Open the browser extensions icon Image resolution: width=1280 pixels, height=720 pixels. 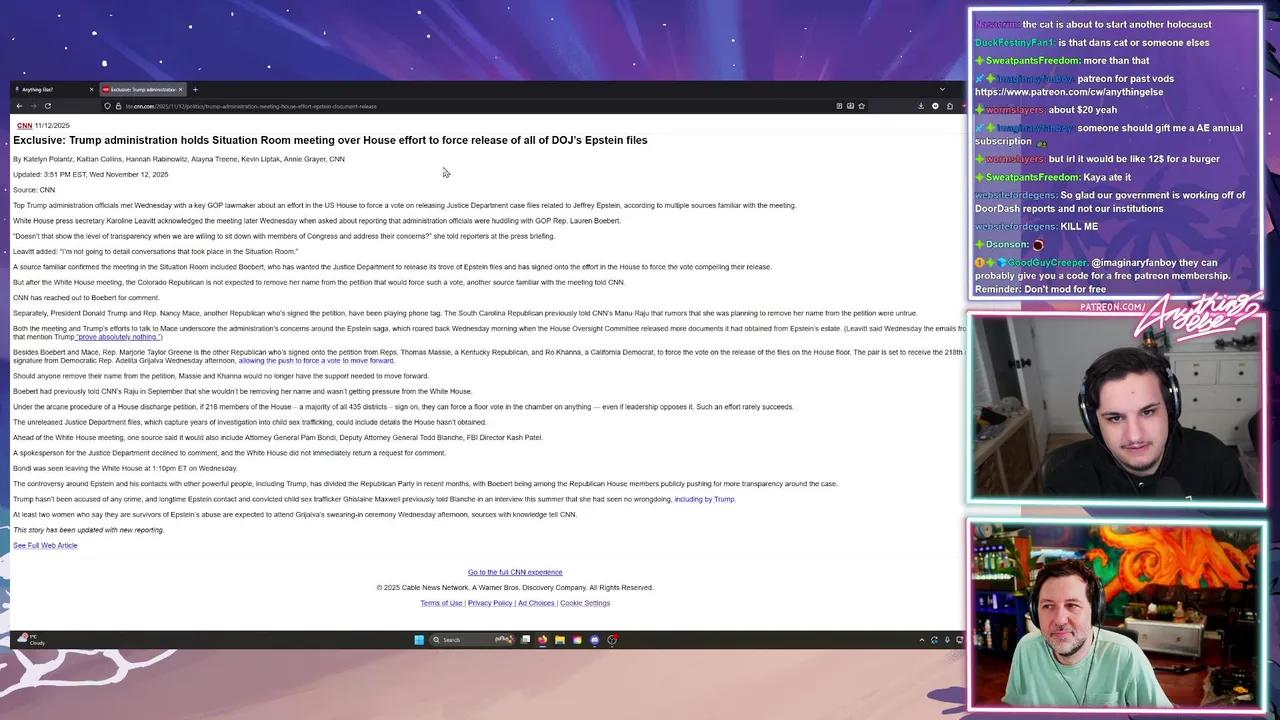tap(950, 106)
